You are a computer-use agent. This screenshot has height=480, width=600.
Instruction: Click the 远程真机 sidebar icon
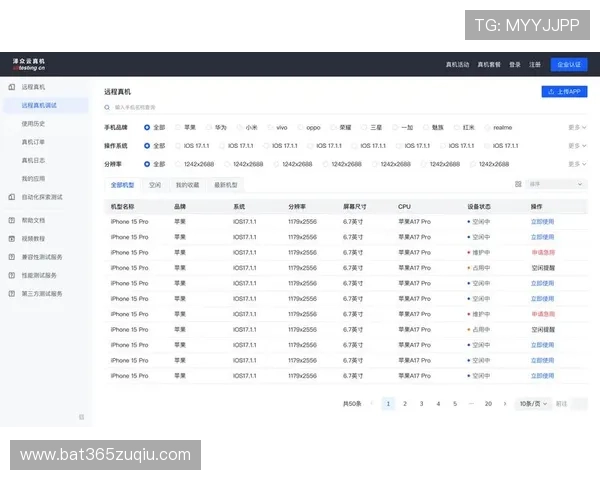[11, 88]
